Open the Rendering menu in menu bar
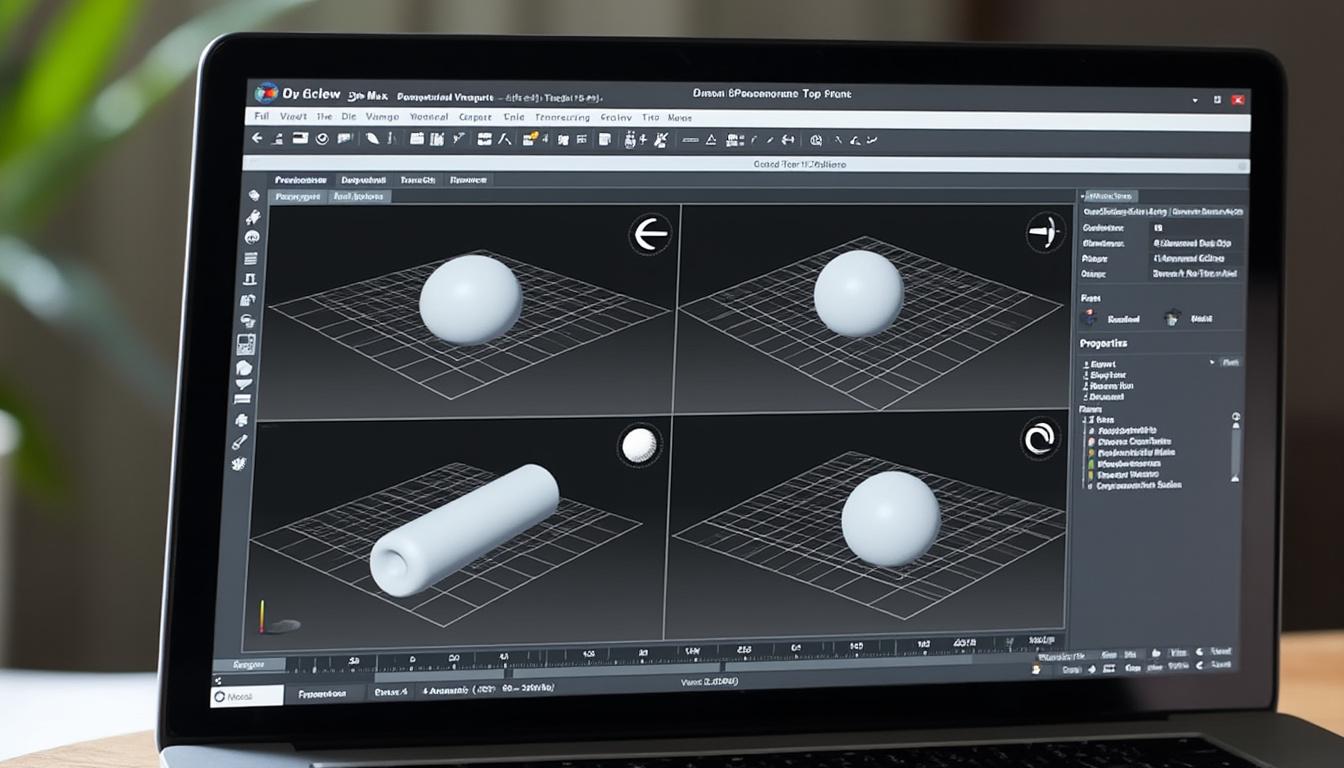This screenshot has height=768, width=1344. coord(562,117)
